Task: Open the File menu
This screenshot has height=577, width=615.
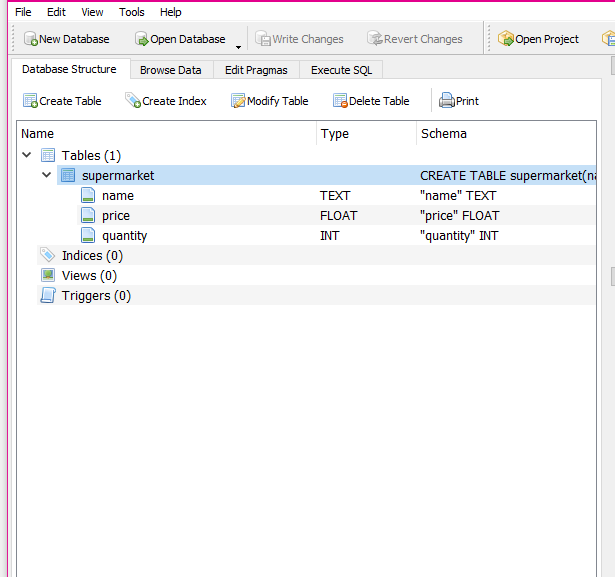Action: click(23, 12)
